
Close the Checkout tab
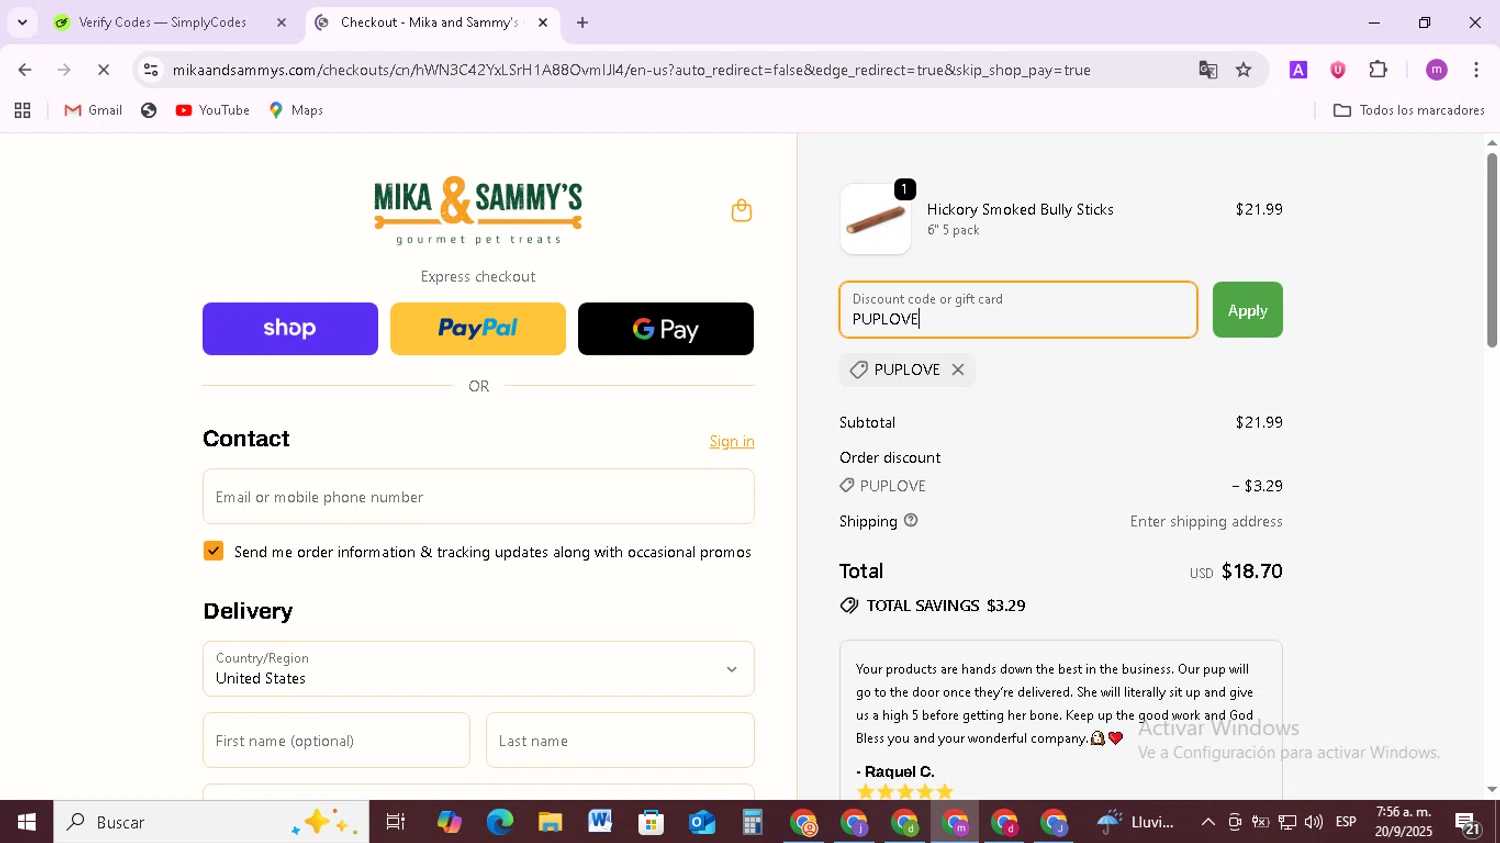click(x=543, y=22)
